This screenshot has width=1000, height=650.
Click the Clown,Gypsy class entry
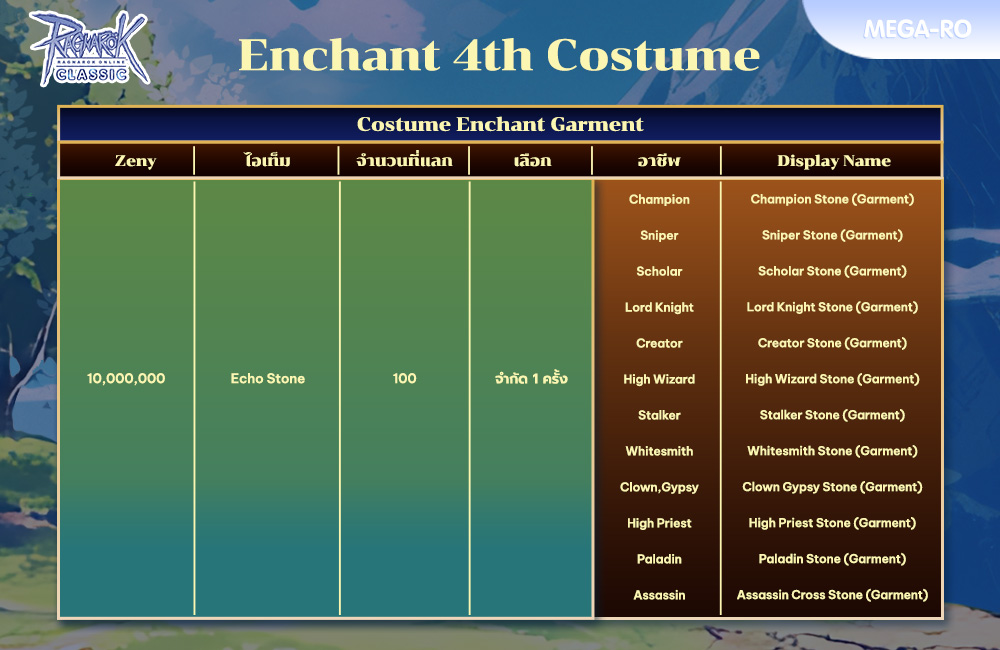click(x=659, y=487)
